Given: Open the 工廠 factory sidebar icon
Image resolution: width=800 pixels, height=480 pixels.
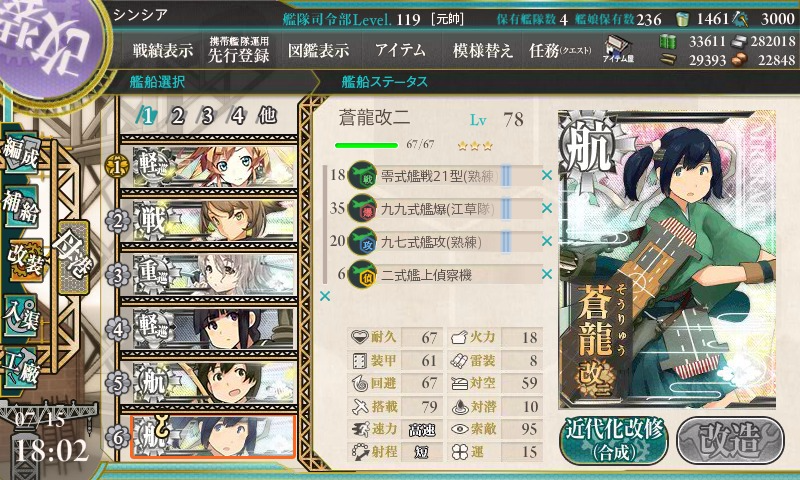Looking at the screenshot, I should pyautogui.click(x=21, y=368).
